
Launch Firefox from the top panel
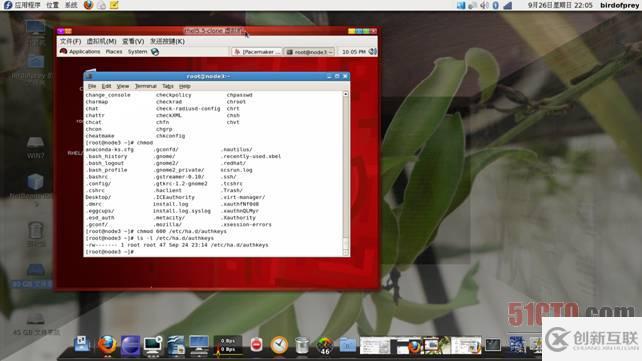point(88,5)
